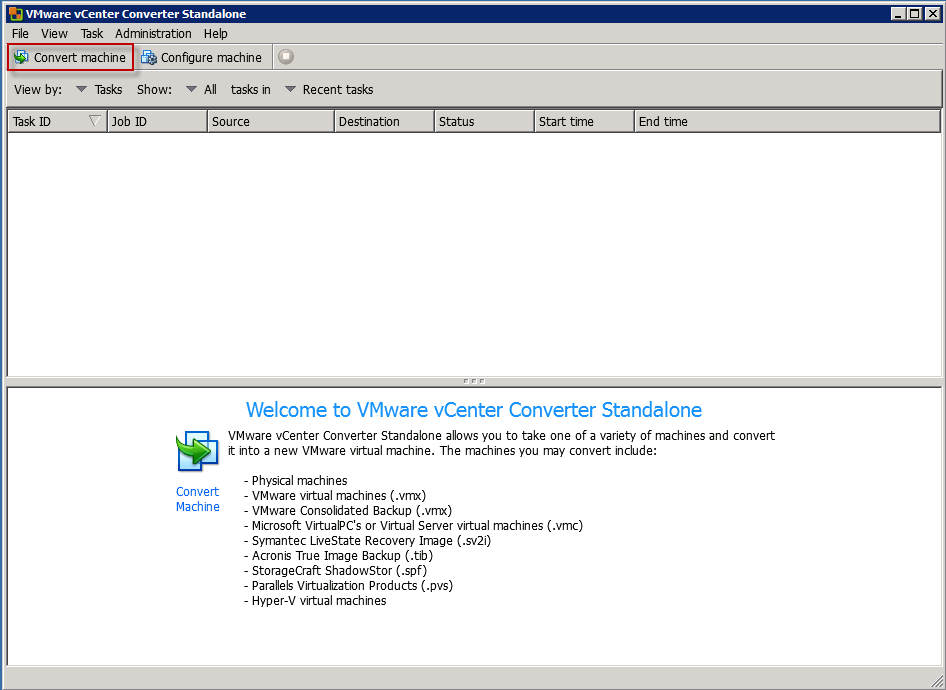
Task: Click the large Convert Machine arrow icon
Action: (197, 451)
